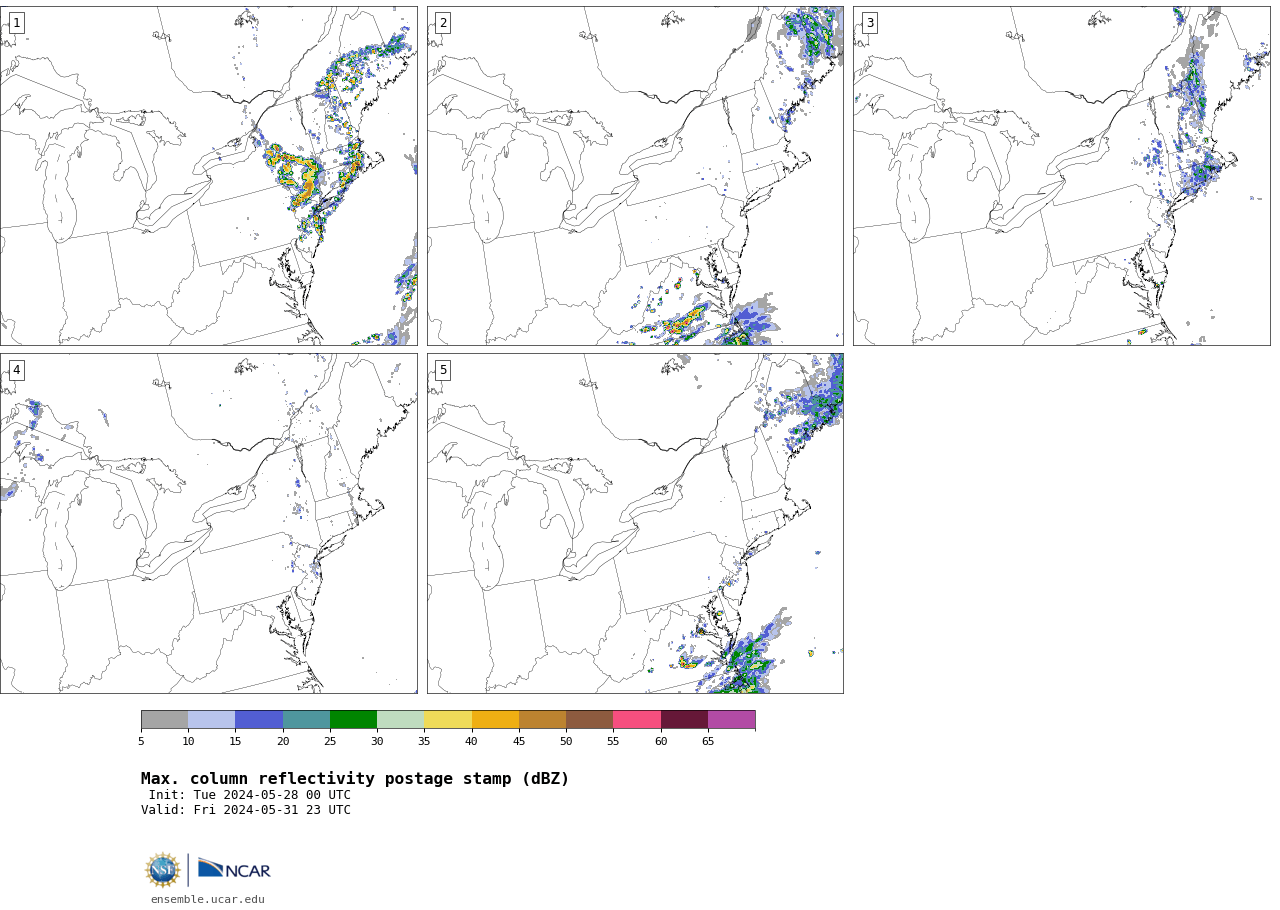Image resolution: width=1280 pixels, height=910 pixels.
Task: Open ensemble member 4 reflectivity map
Action: (208, 523)
